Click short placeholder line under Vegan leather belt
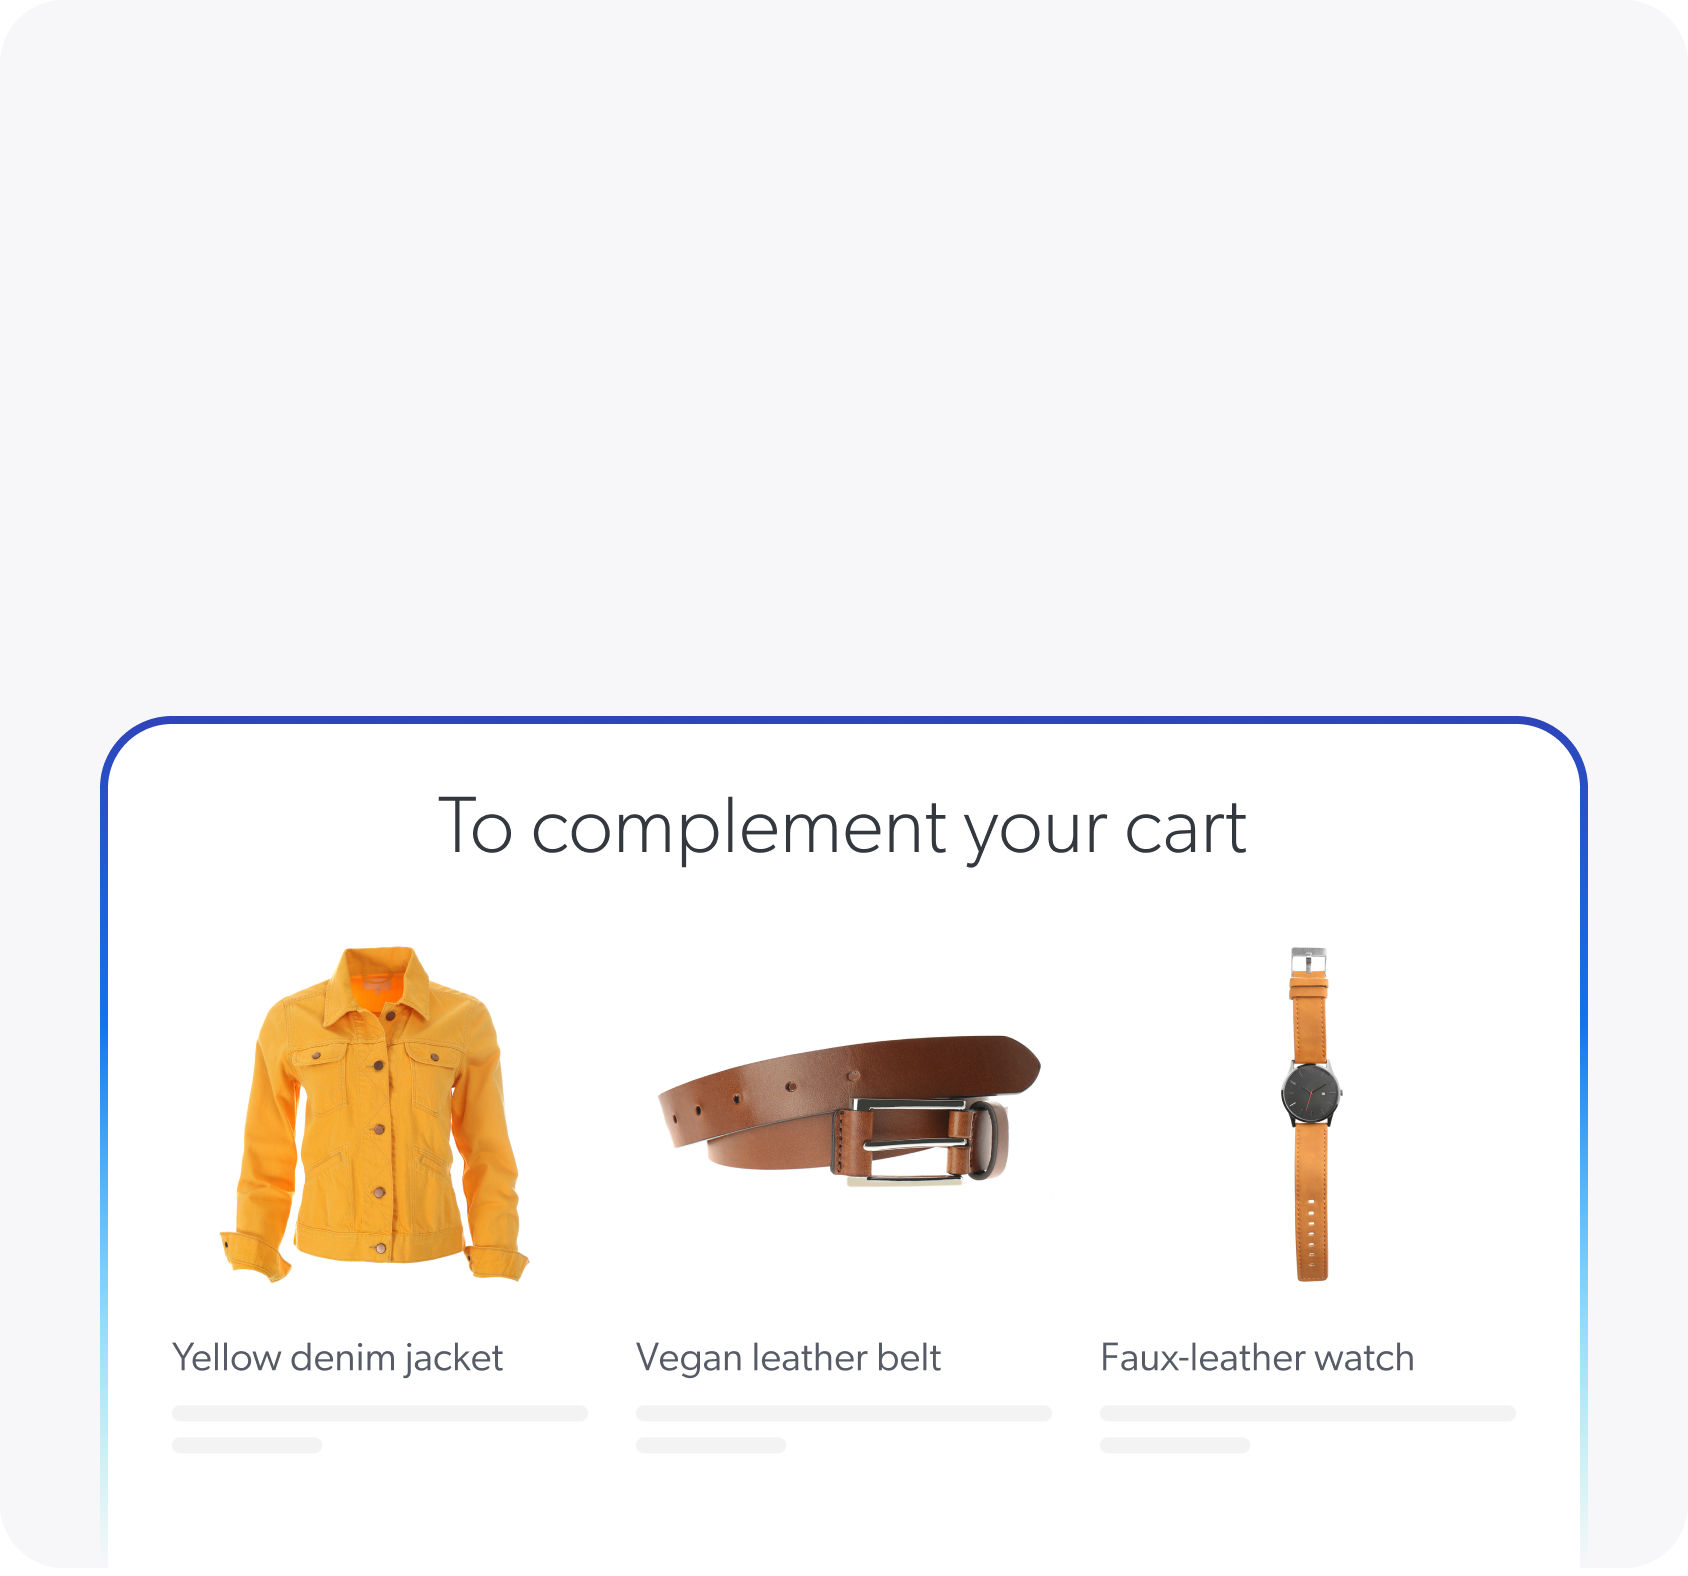Viewport: 1688px width, 1576px height. pyautogui.click(x=711, y=1445)
